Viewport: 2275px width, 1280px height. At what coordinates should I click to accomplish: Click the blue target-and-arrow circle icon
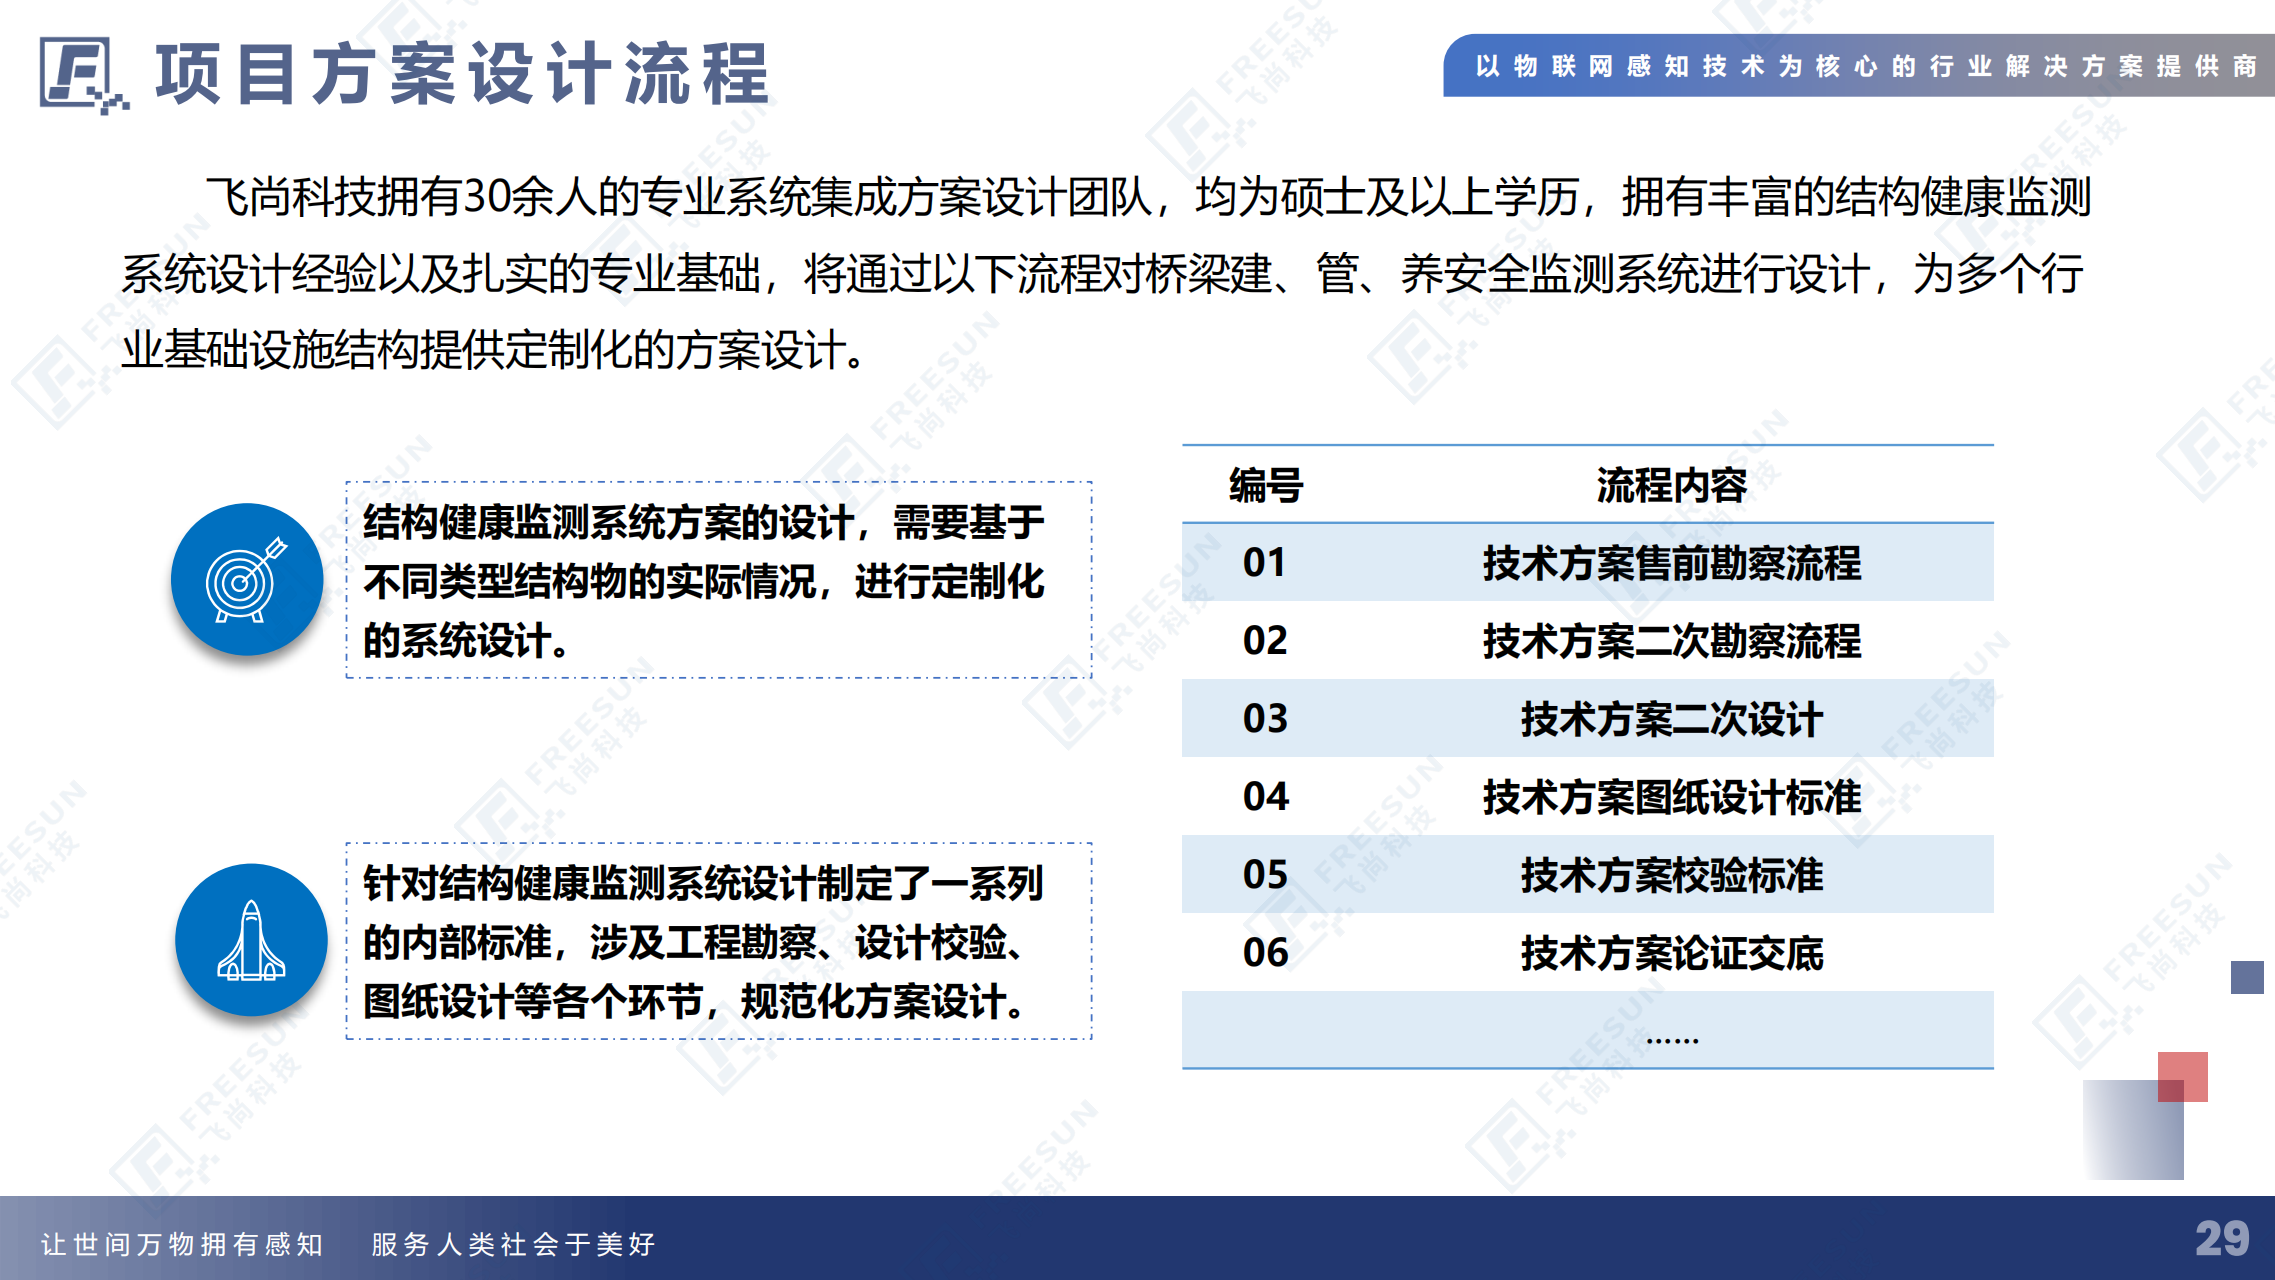click(x=247, y=579)
